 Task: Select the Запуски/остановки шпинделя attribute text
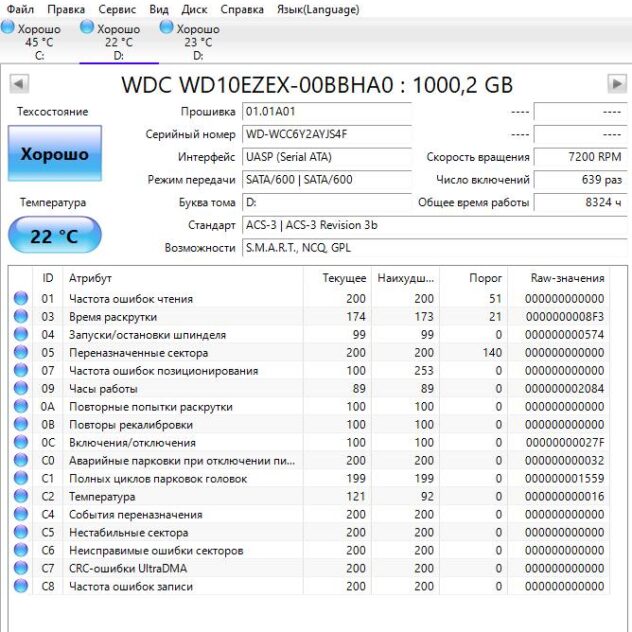coord(148,335)
